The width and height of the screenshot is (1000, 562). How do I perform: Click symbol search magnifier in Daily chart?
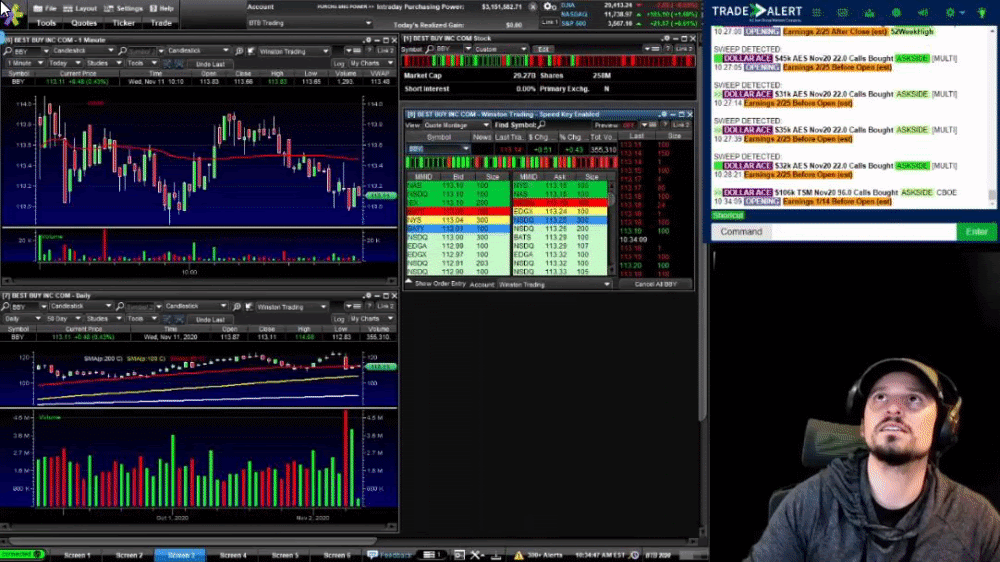point(6,307)
